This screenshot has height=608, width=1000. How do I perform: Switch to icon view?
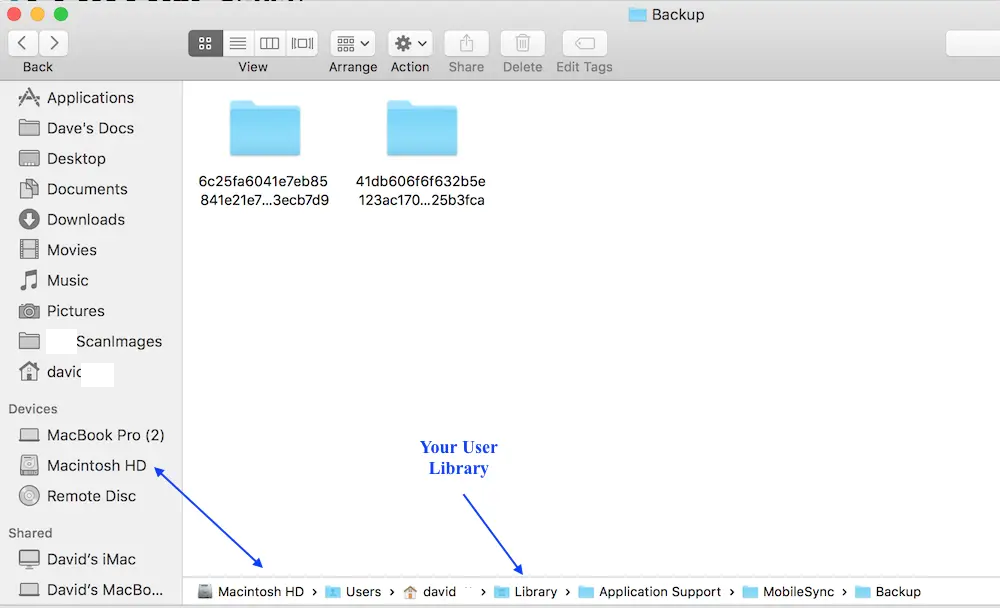click(205, 43)
